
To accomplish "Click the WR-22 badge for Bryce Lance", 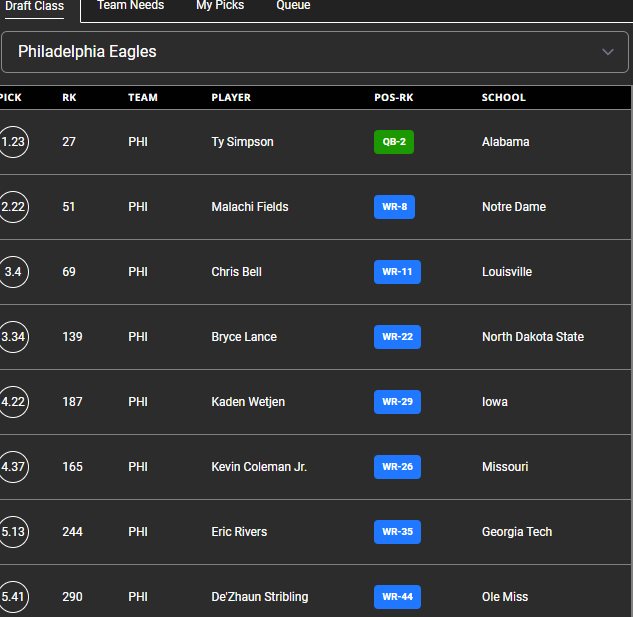I will 397,337.
